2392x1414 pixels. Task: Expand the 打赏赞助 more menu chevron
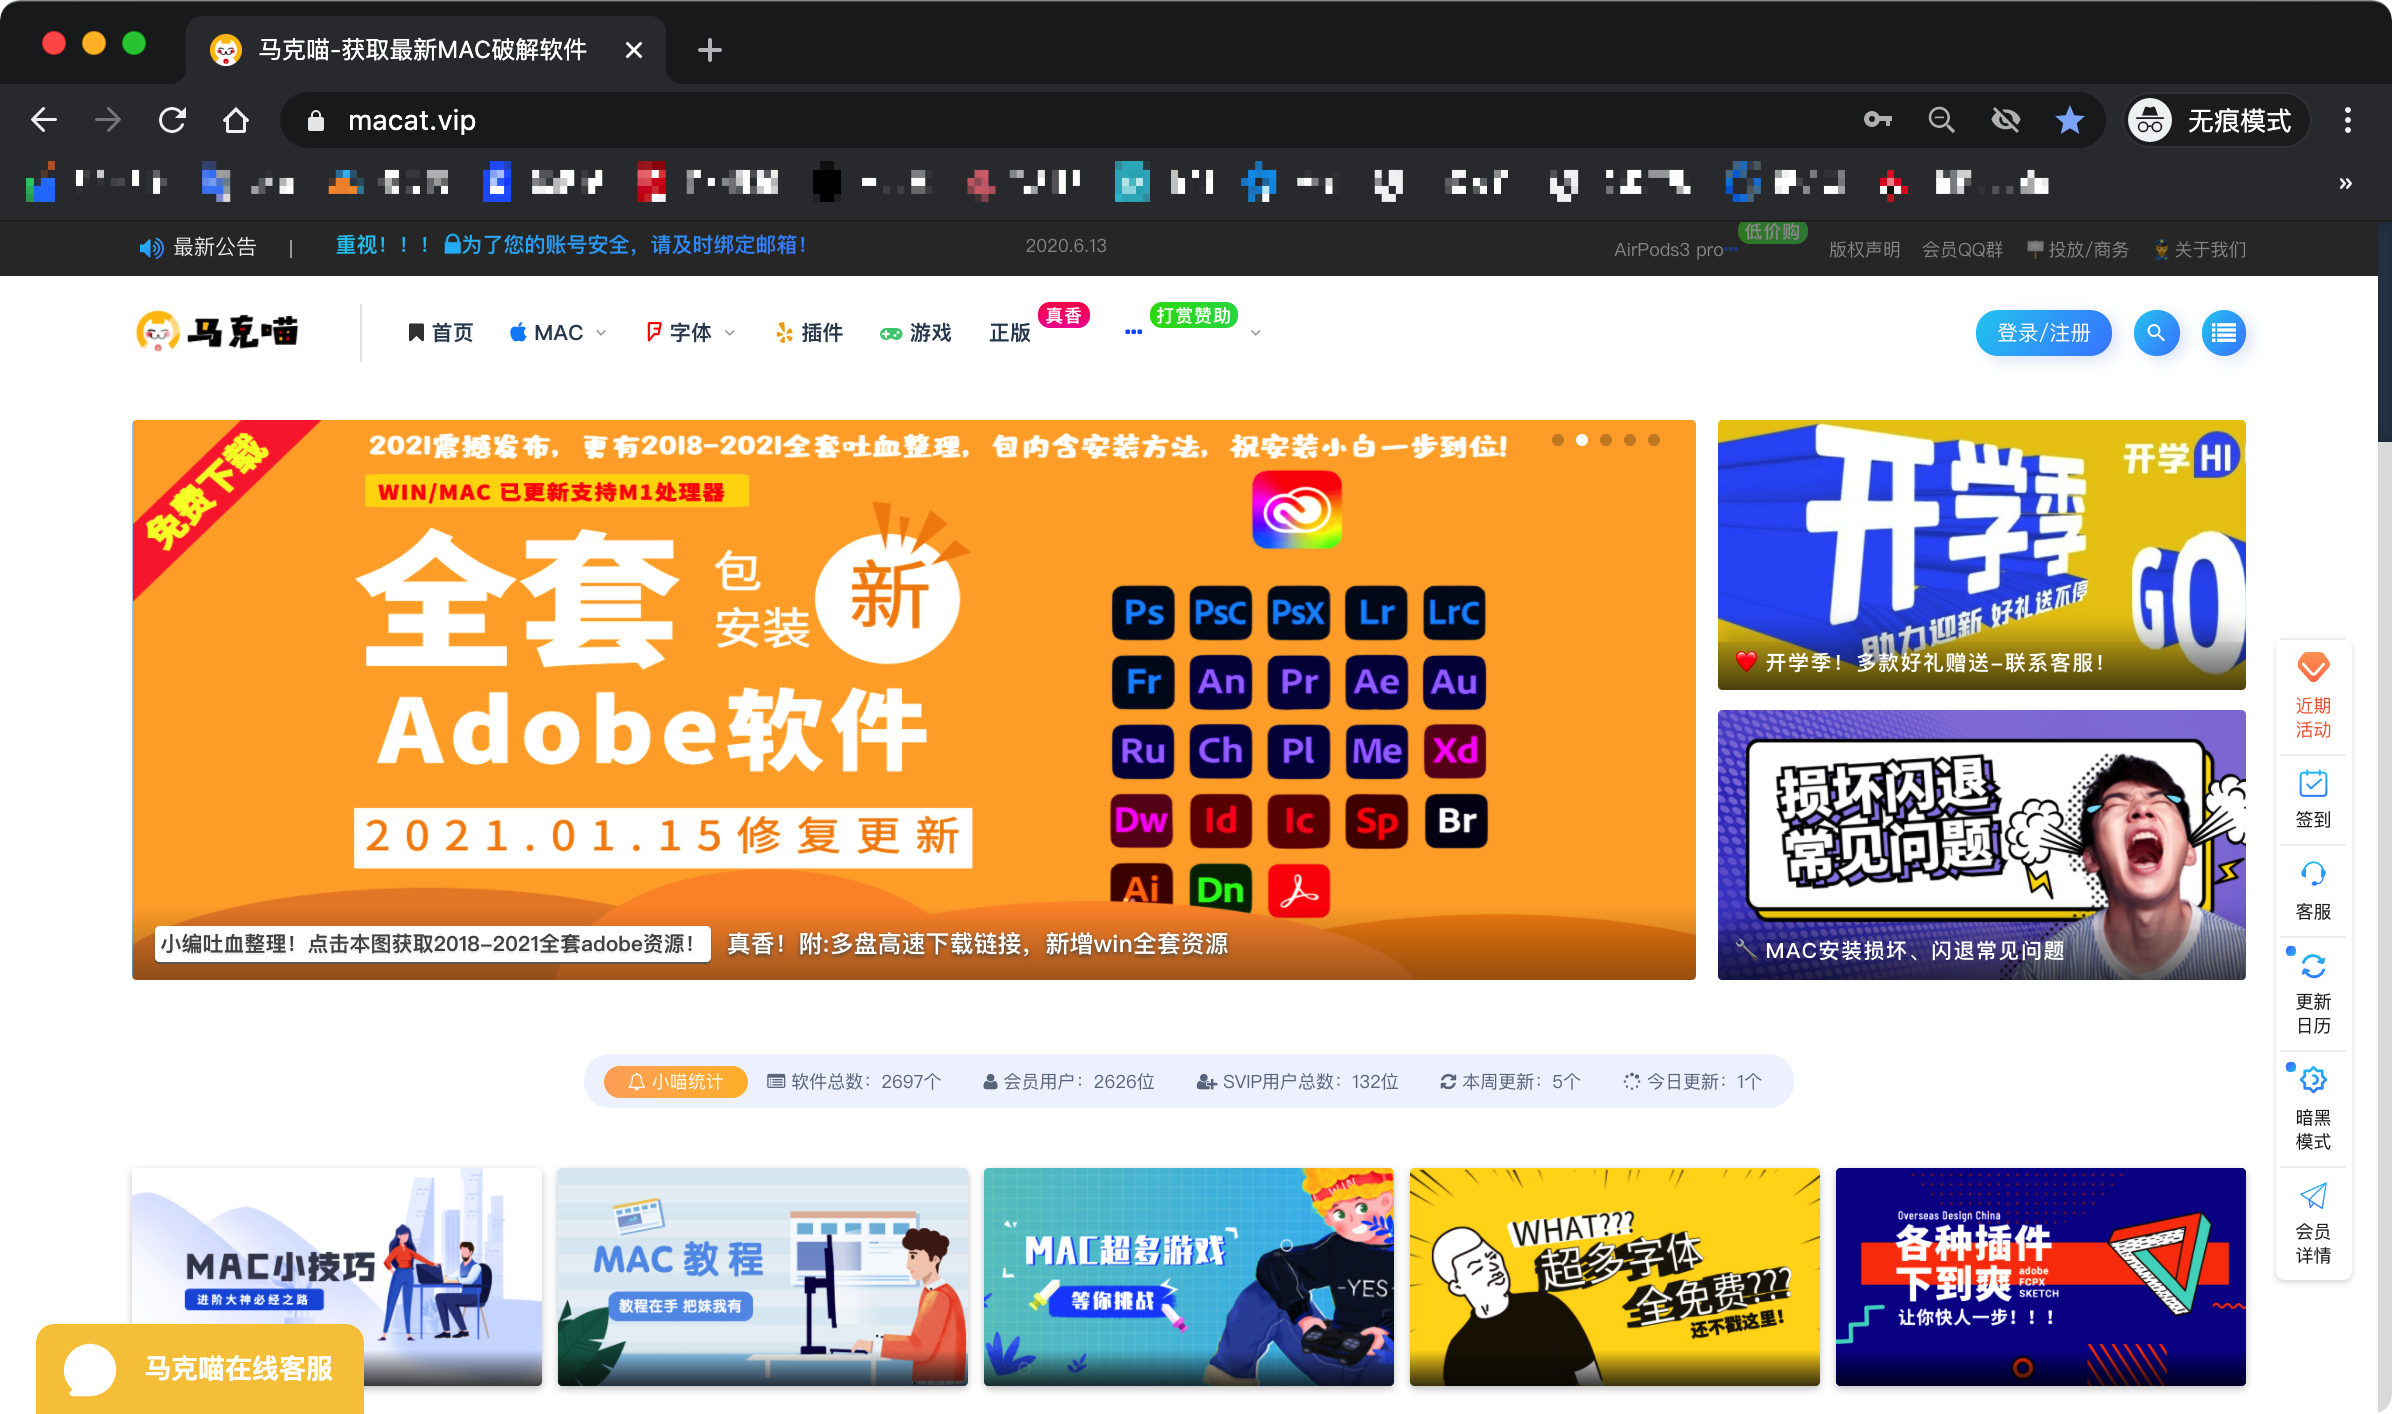click(1256, 333)
